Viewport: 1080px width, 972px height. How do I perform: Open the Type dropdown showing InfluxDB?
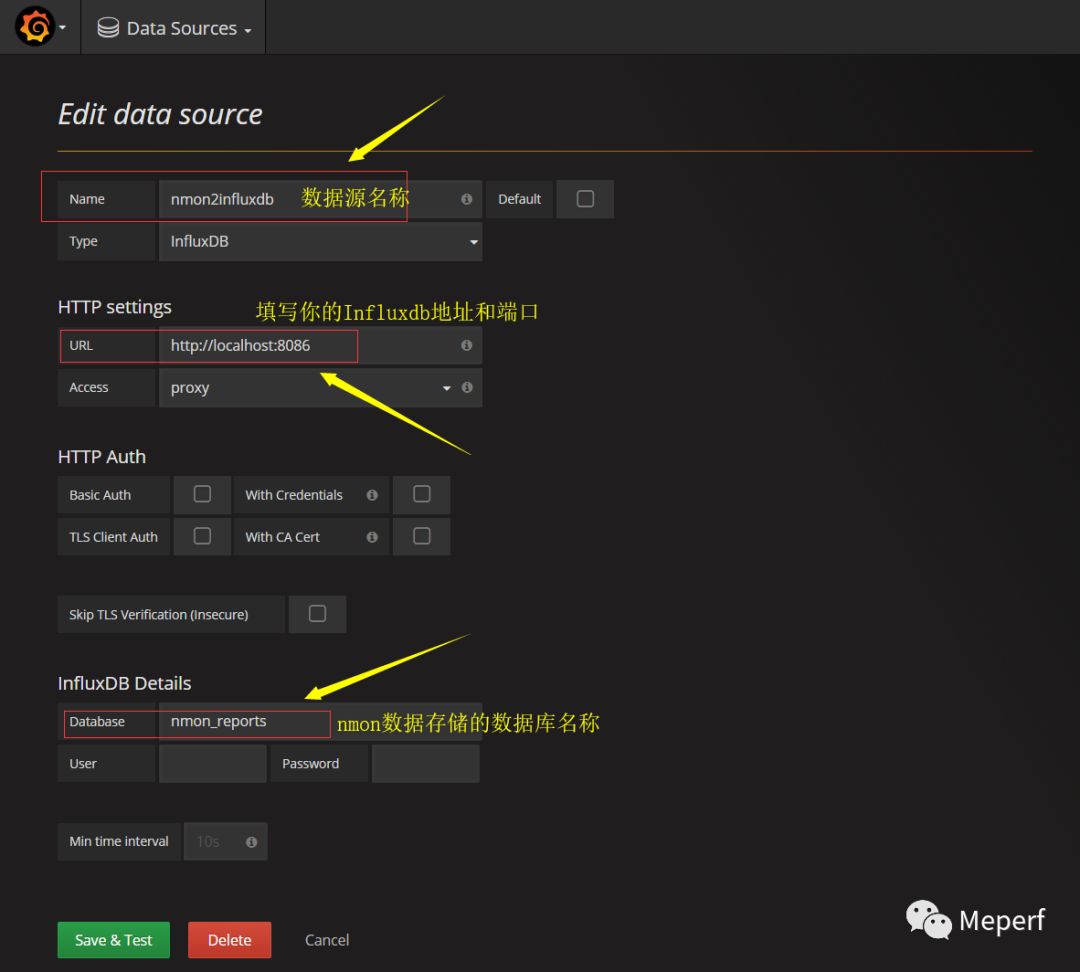(320, 242)
